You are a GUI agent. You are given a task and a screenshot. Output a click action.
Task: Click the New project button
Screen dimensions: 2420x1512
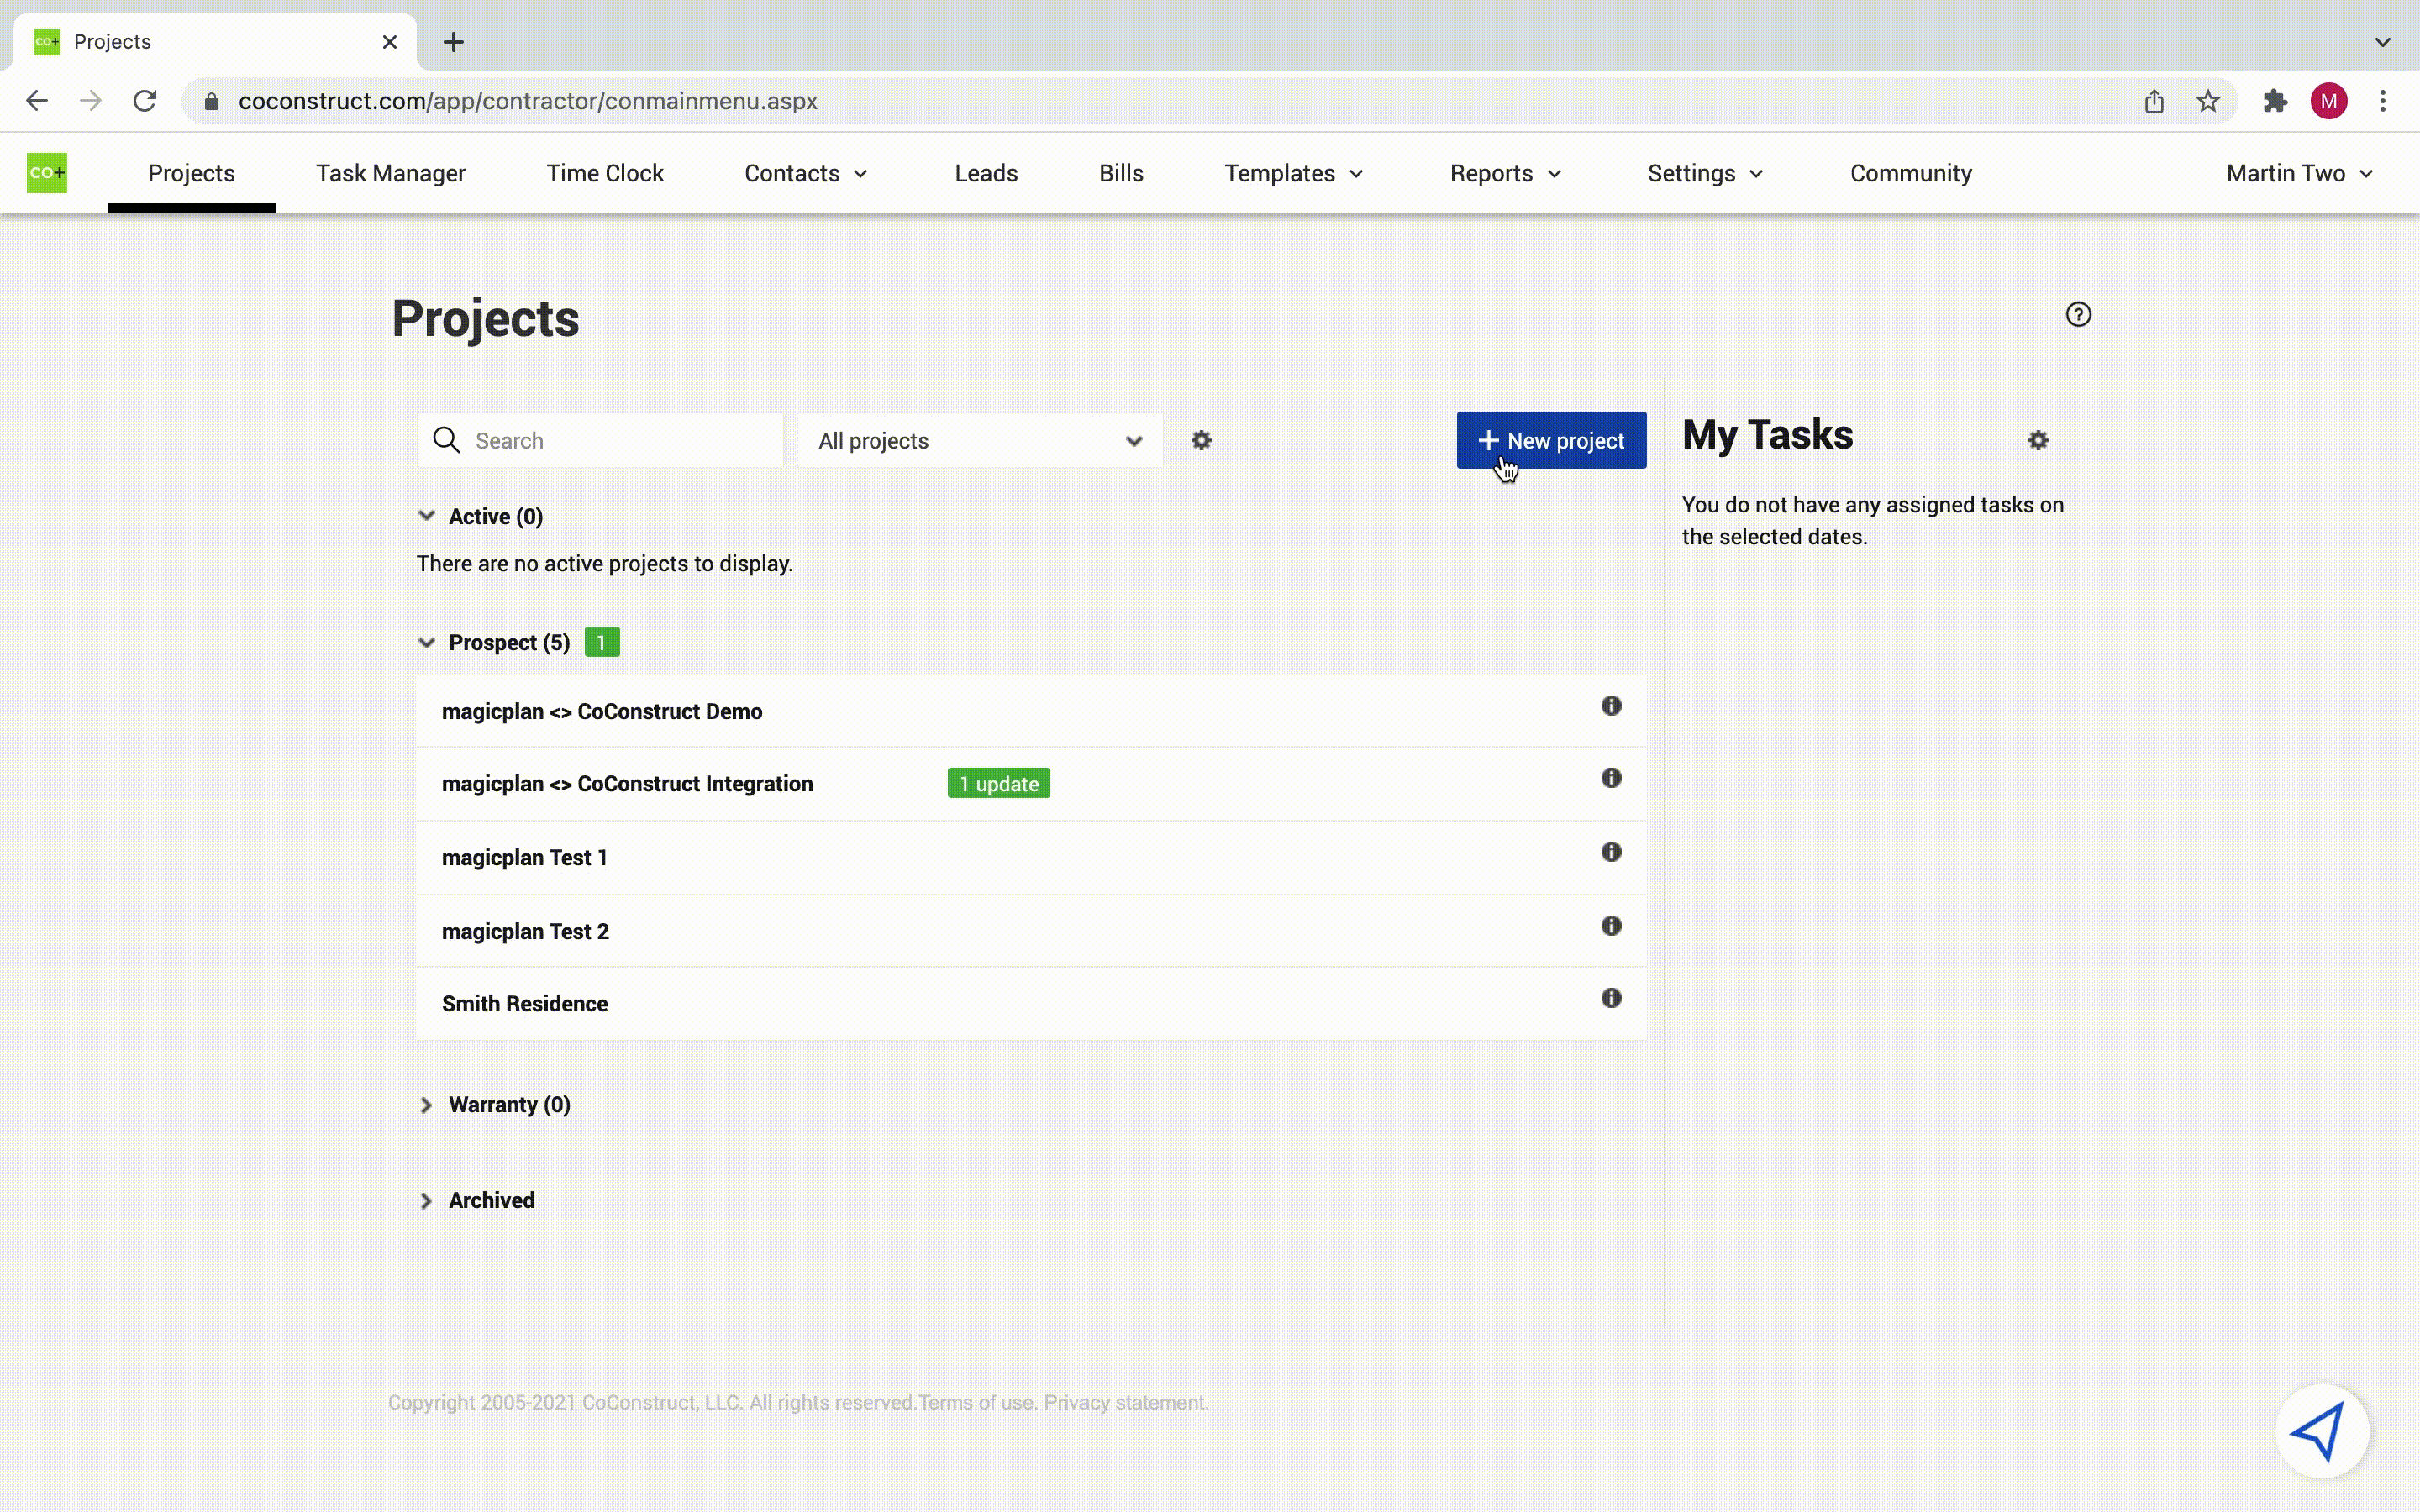coord(1550,439)
